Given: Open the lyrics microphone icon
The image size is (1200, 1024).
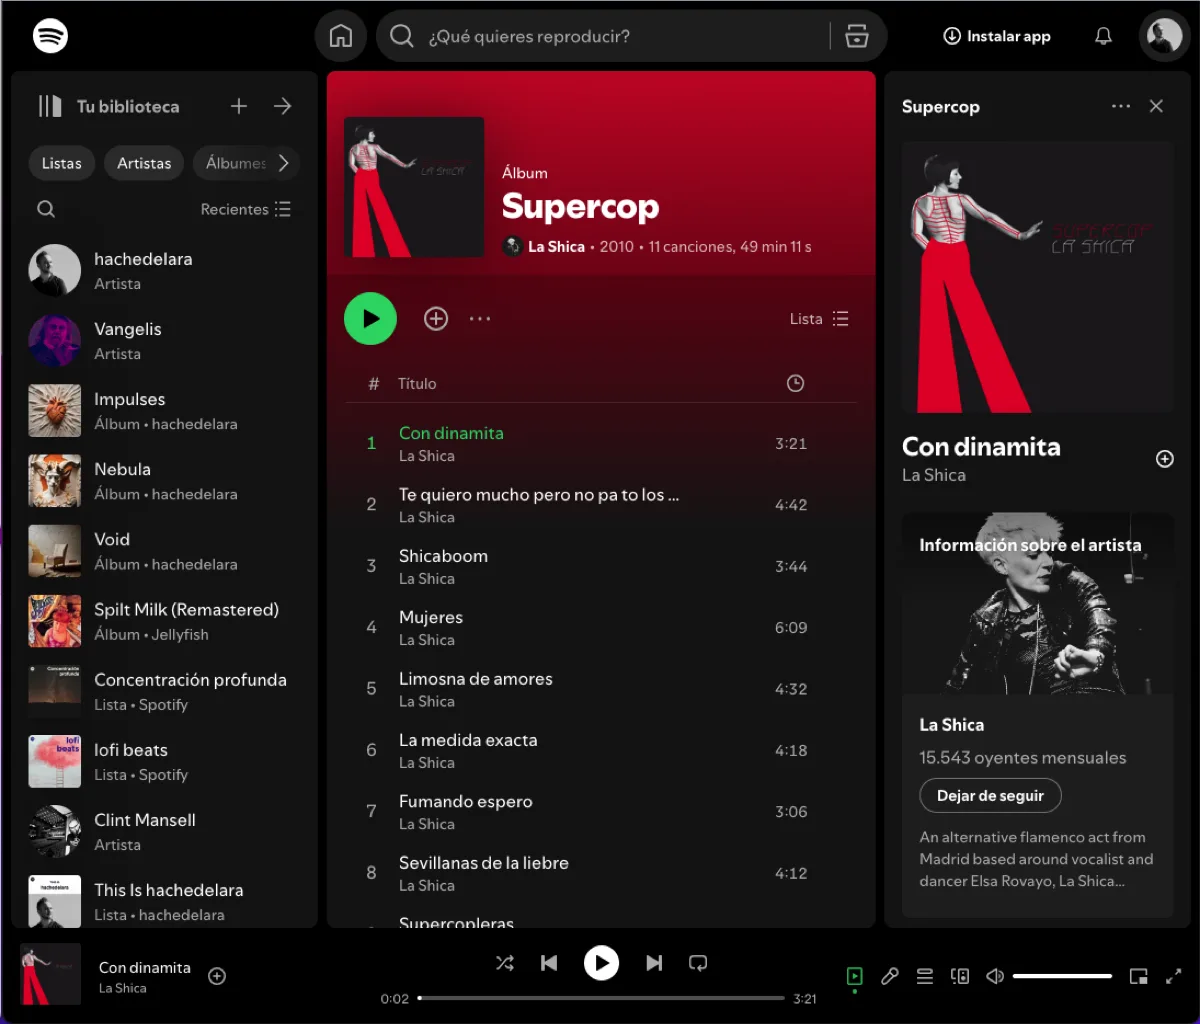Looking at the screenshot, I should pos(889,976).
